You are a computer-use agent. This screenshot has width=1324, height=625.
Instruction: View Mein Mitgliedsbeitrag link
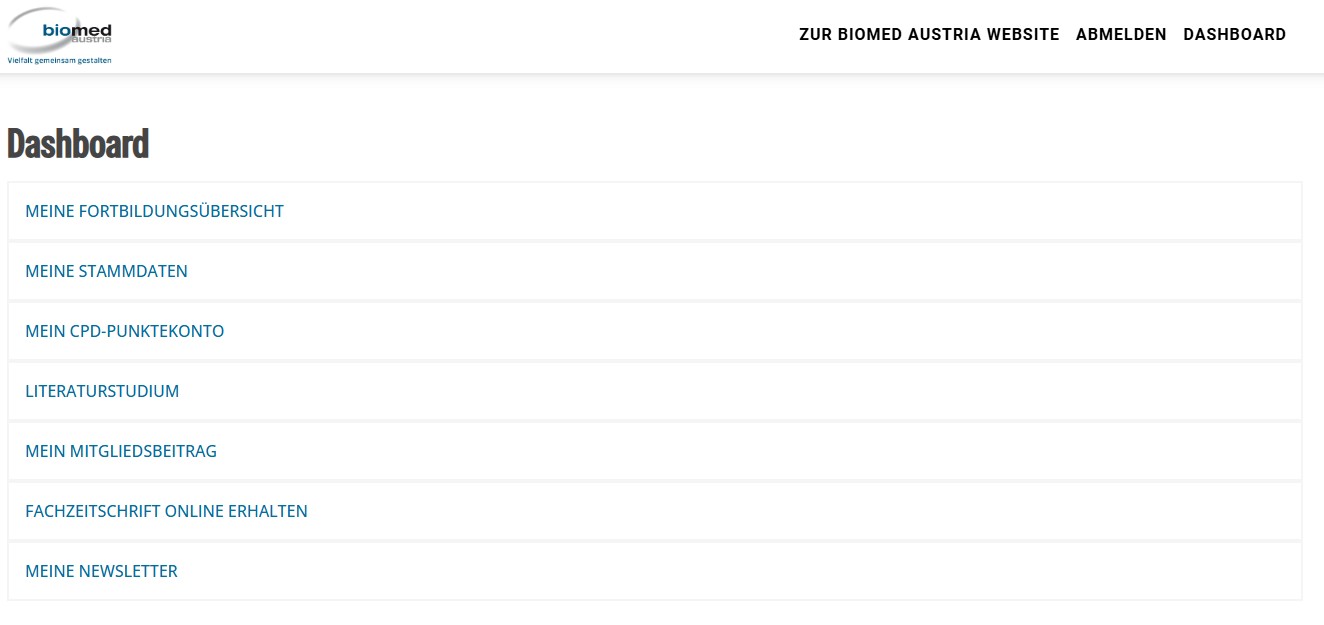pyautogui.click(x=121, y=451)
